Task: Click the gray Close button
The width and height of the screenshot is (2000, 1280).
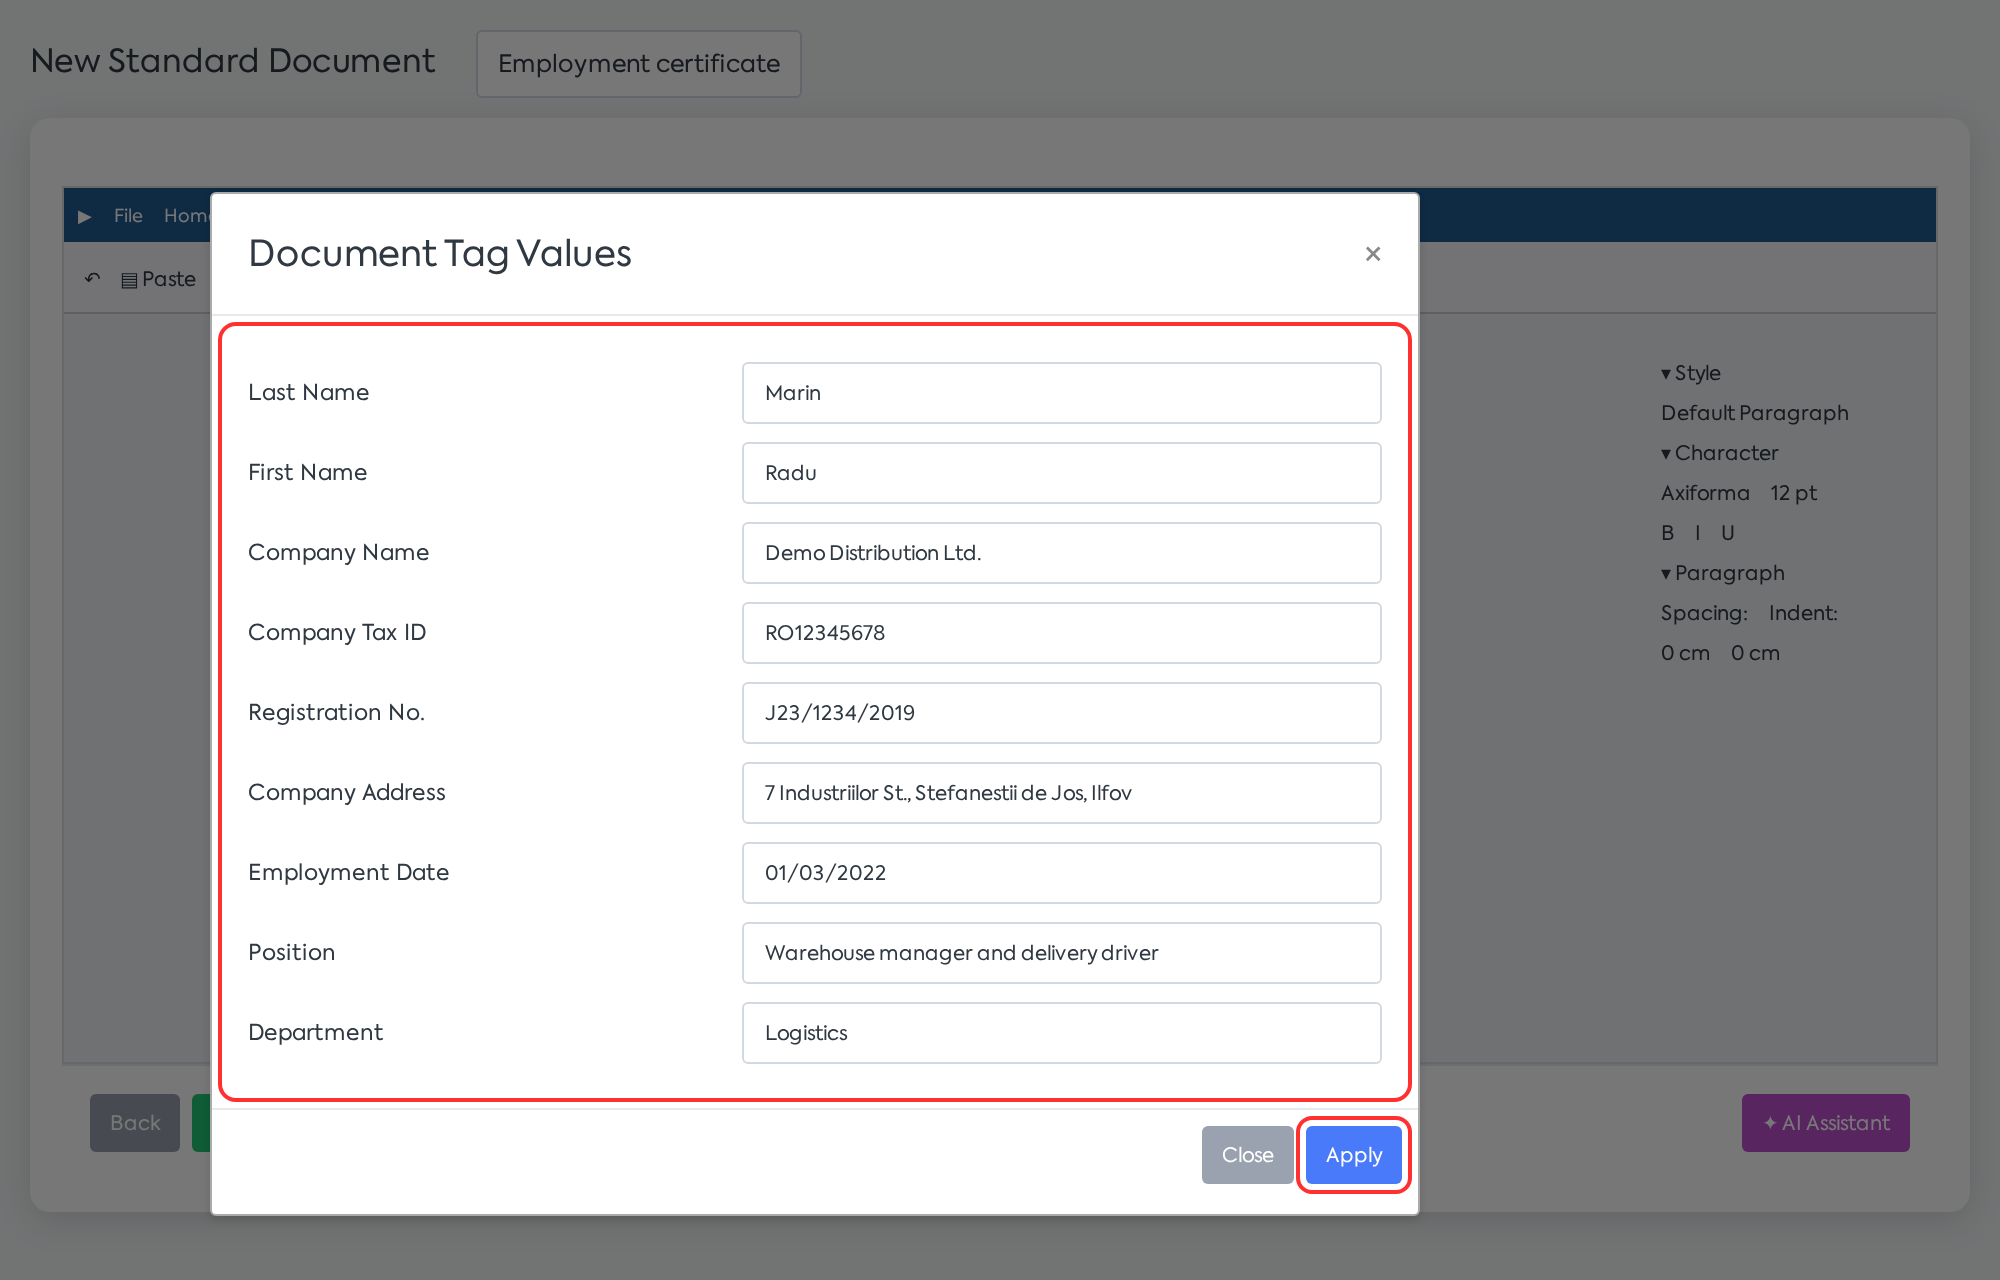Action: pos(1247,1155)
